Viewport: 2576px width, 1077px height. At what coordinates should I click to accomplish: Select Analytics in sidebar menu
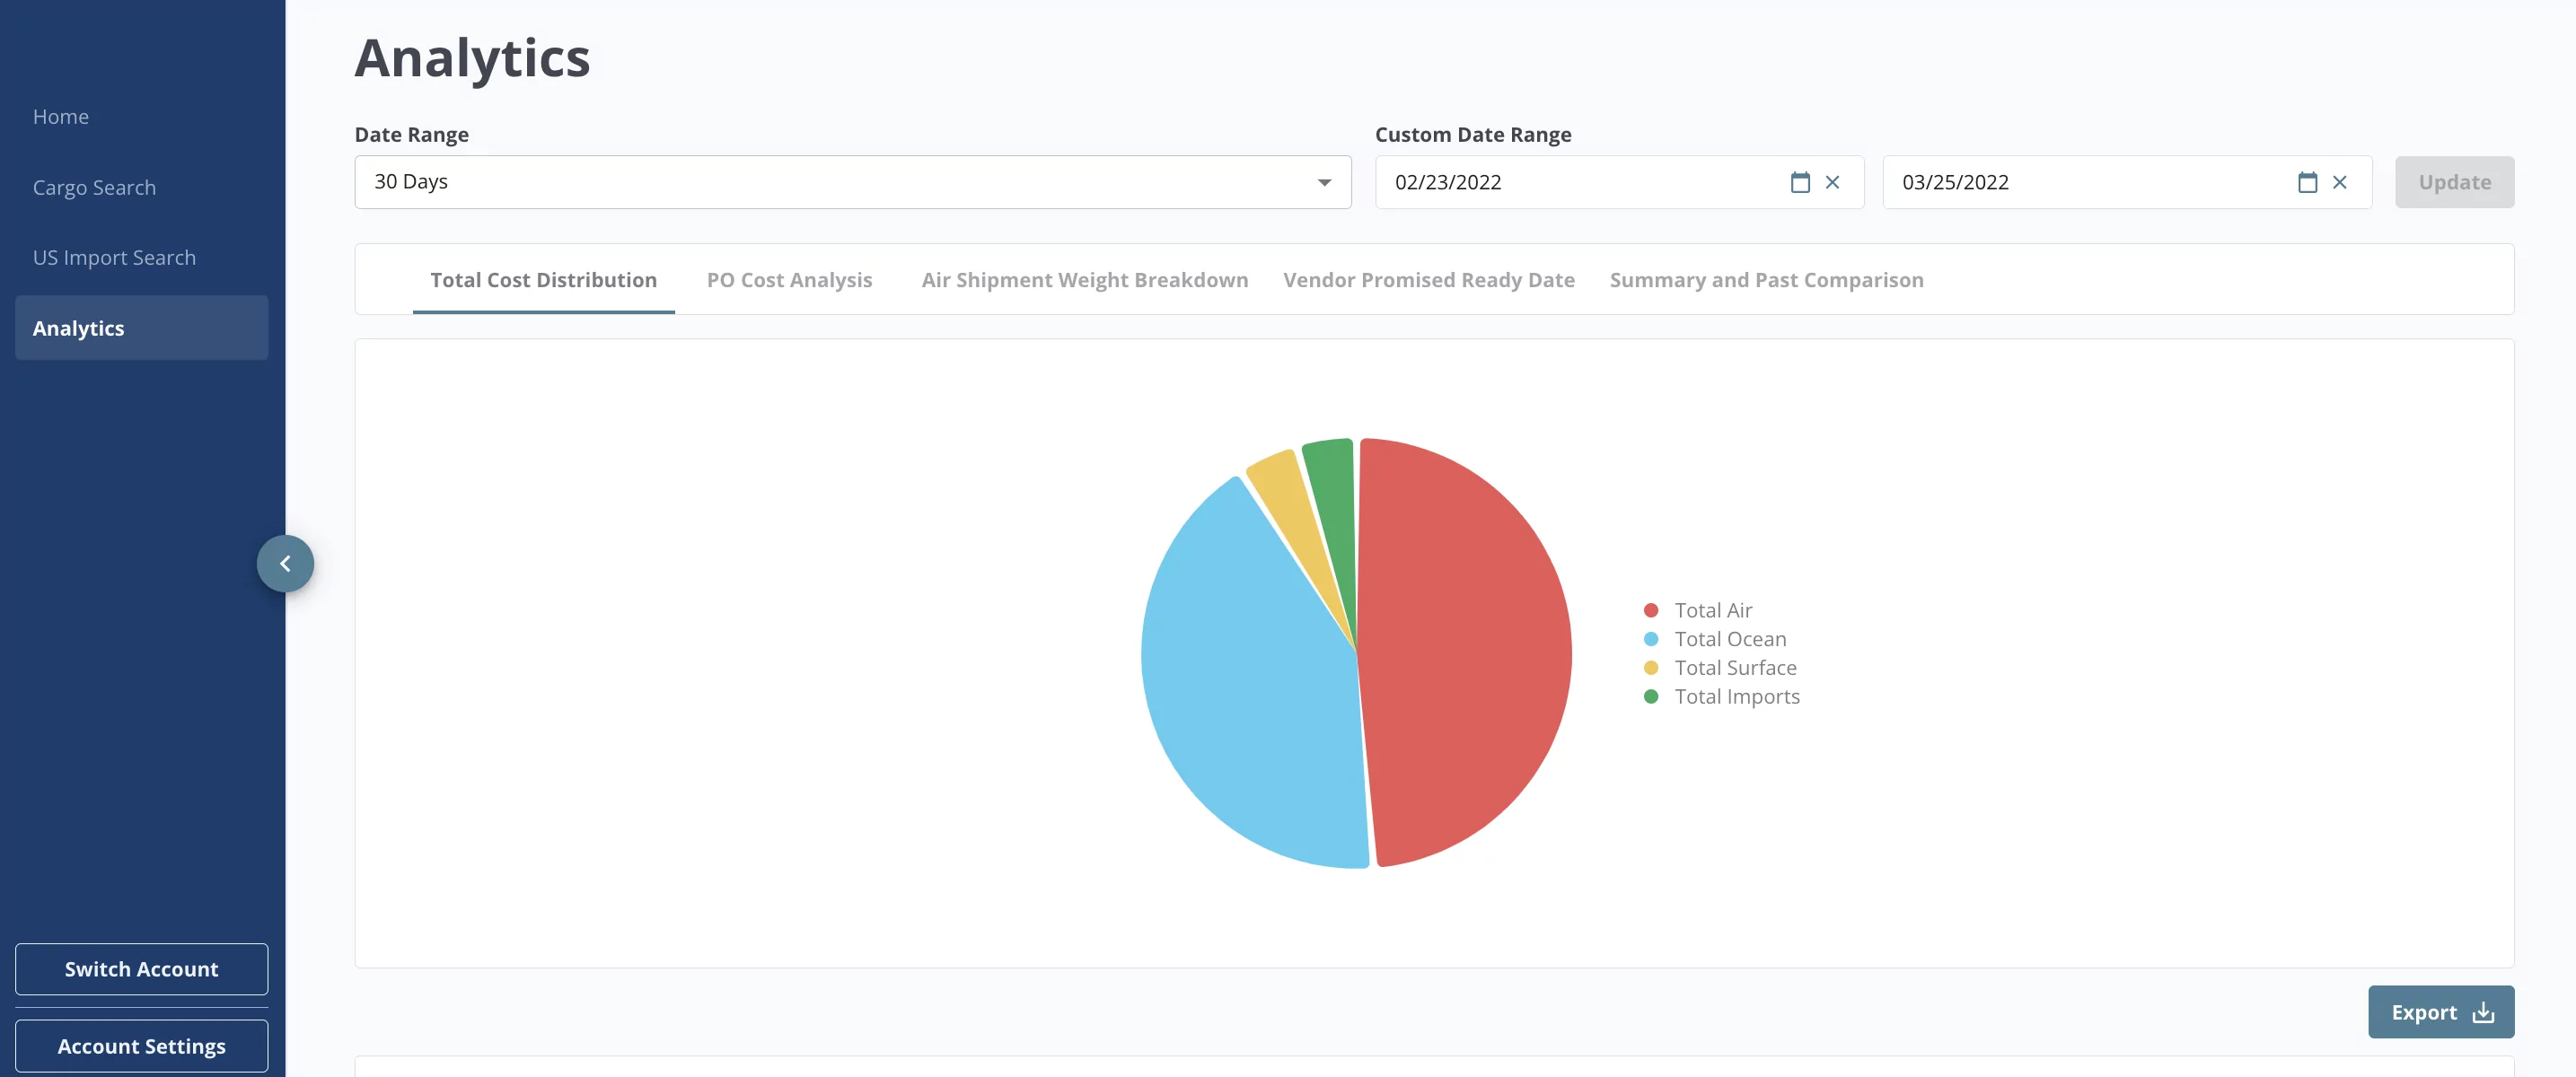point(141,328)
